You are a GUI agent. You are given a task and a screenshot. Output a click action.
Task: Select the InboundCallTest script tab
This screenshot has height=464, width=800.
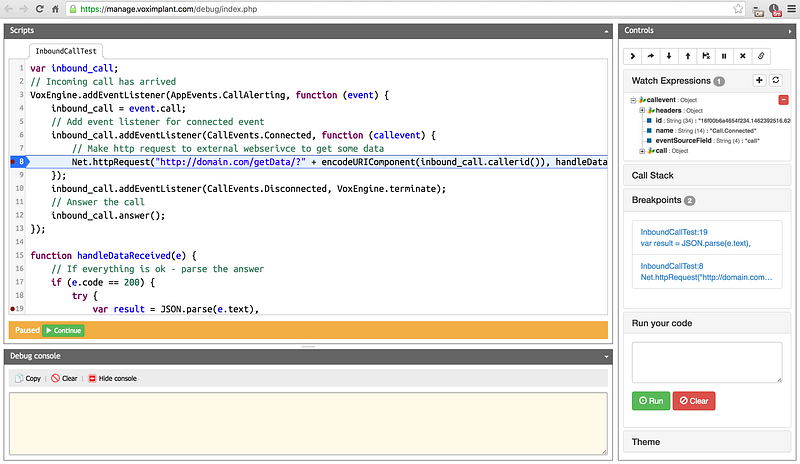click(x=66, y=51)
